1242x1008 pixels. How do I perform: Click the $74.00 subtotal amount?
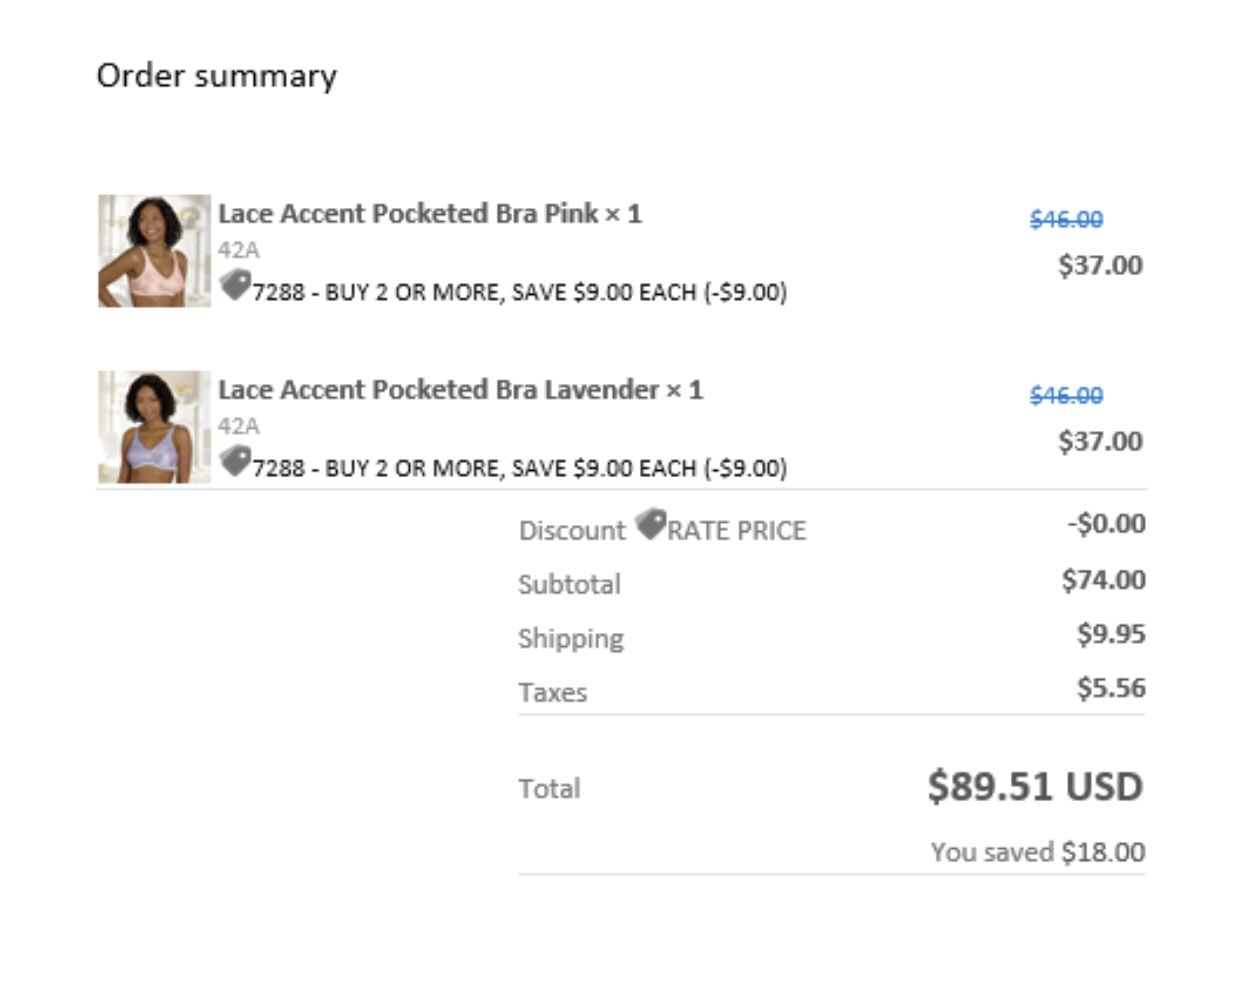(x=1103, y=580)
